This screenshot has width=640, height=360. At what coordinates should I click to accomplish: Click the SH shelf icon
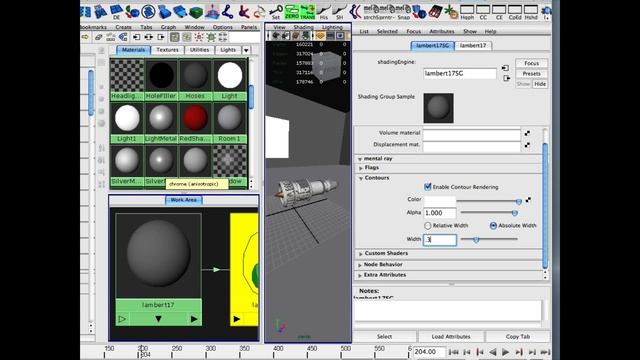340,11
